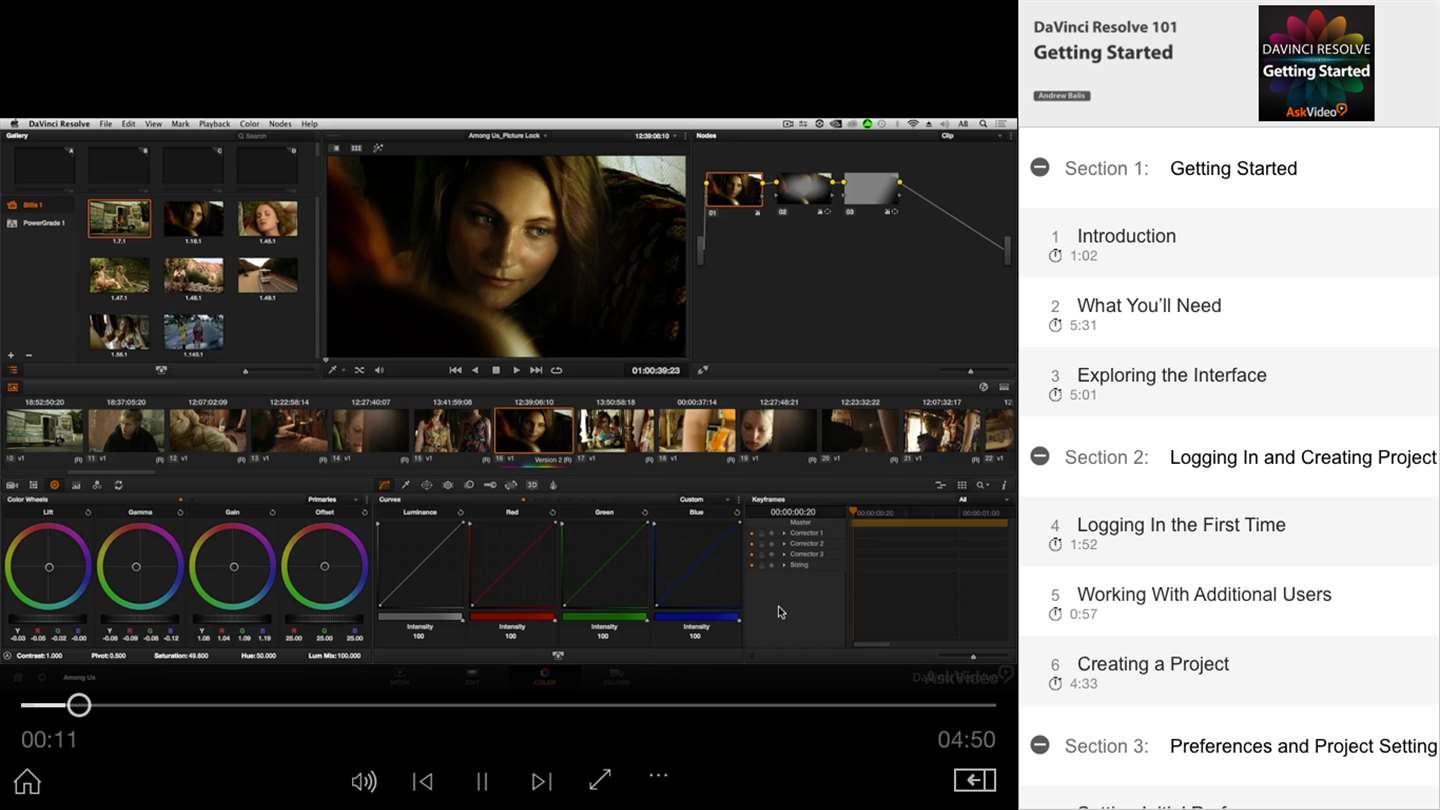Click the viewer unmix shuffle icon
The width and height of the screenshot is (1440, 810).
click(x=359, y=370)
